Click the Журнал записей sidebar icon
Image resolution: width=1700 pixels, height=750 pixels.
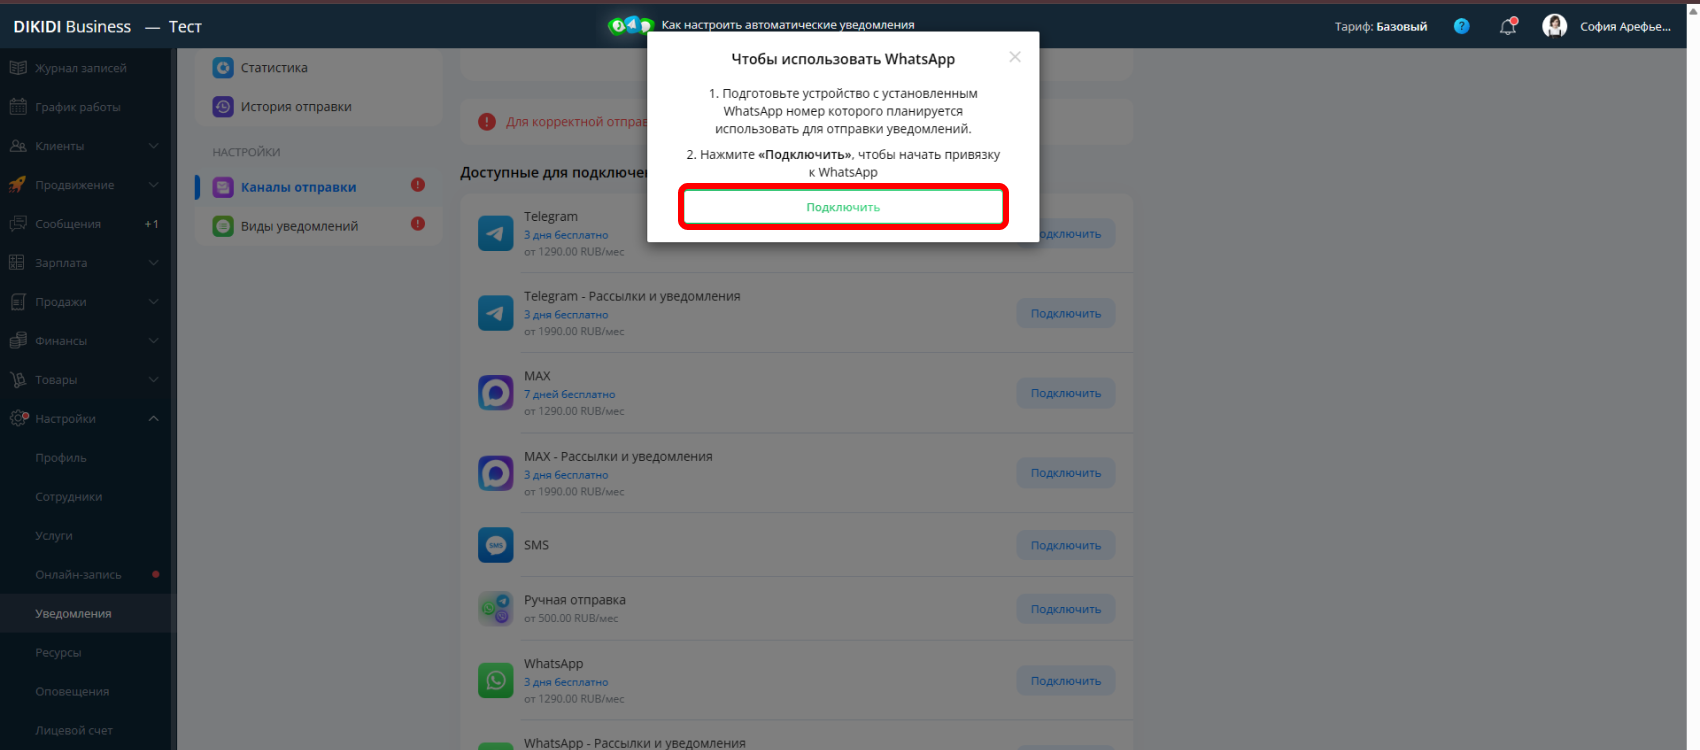pos(18,68)
